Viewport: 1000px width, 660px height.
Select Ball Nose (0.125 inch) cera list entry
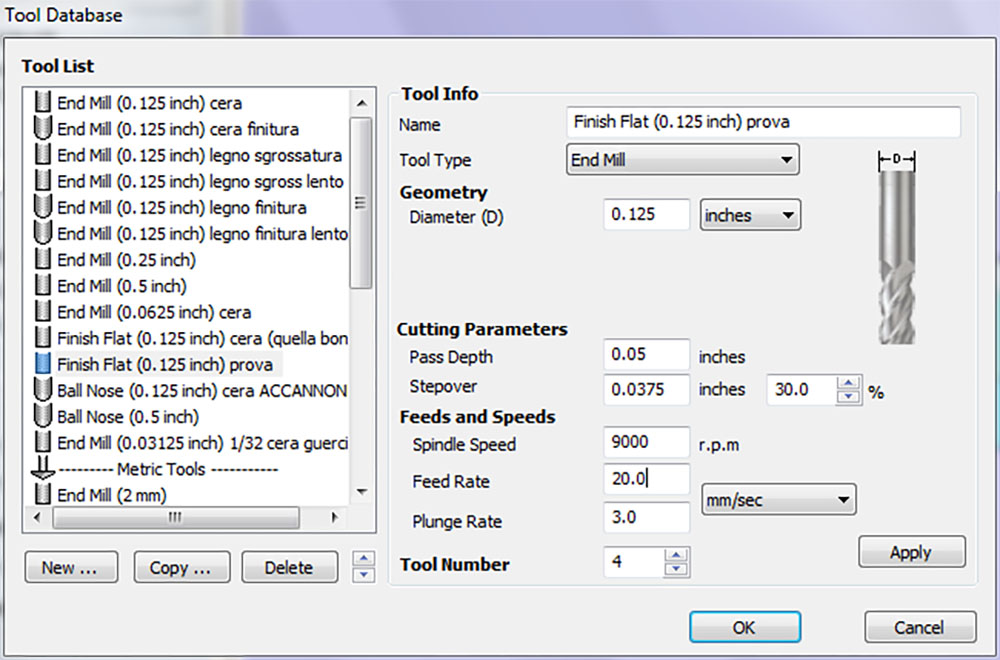click(201, 389)
